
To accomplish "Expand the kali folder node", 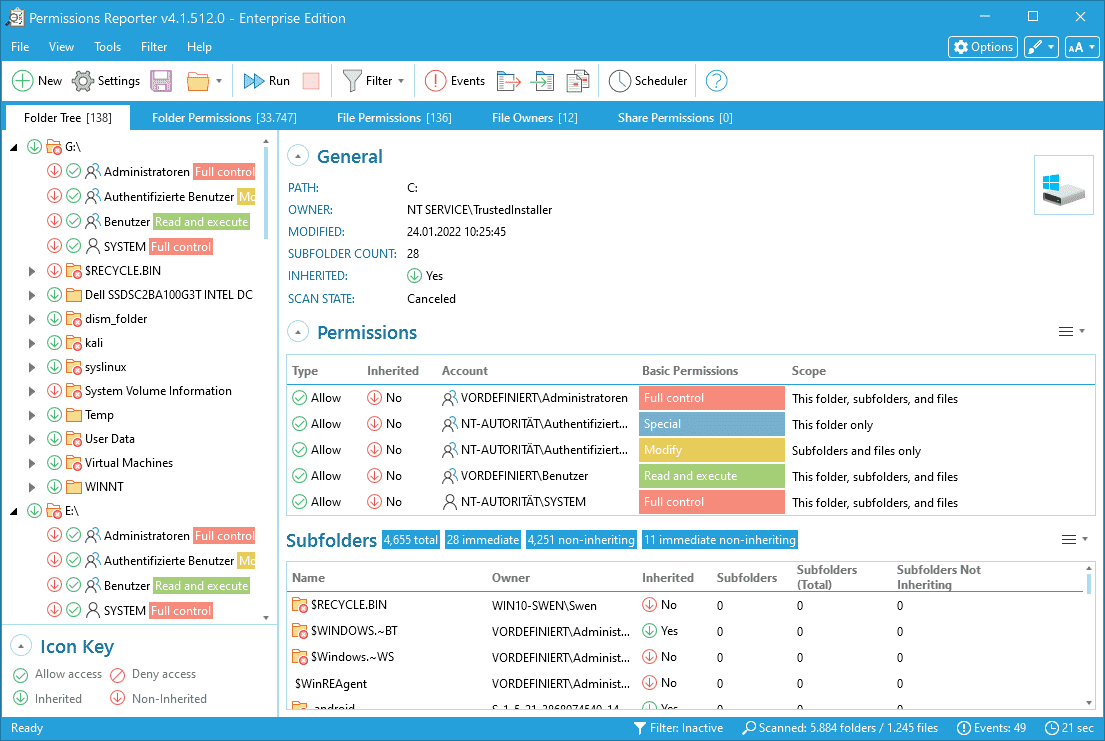I will [x=32, y=343].
